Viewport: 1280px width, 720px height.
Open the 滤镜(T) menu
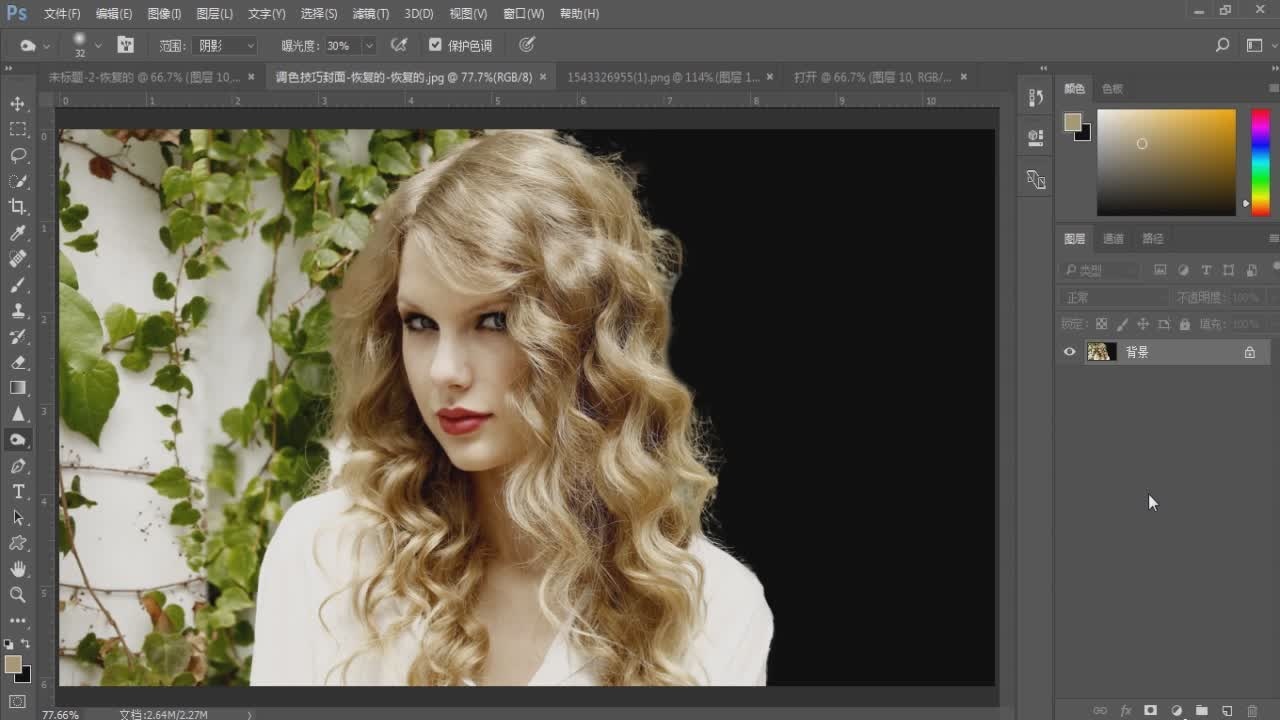click(x=371, y=14)
